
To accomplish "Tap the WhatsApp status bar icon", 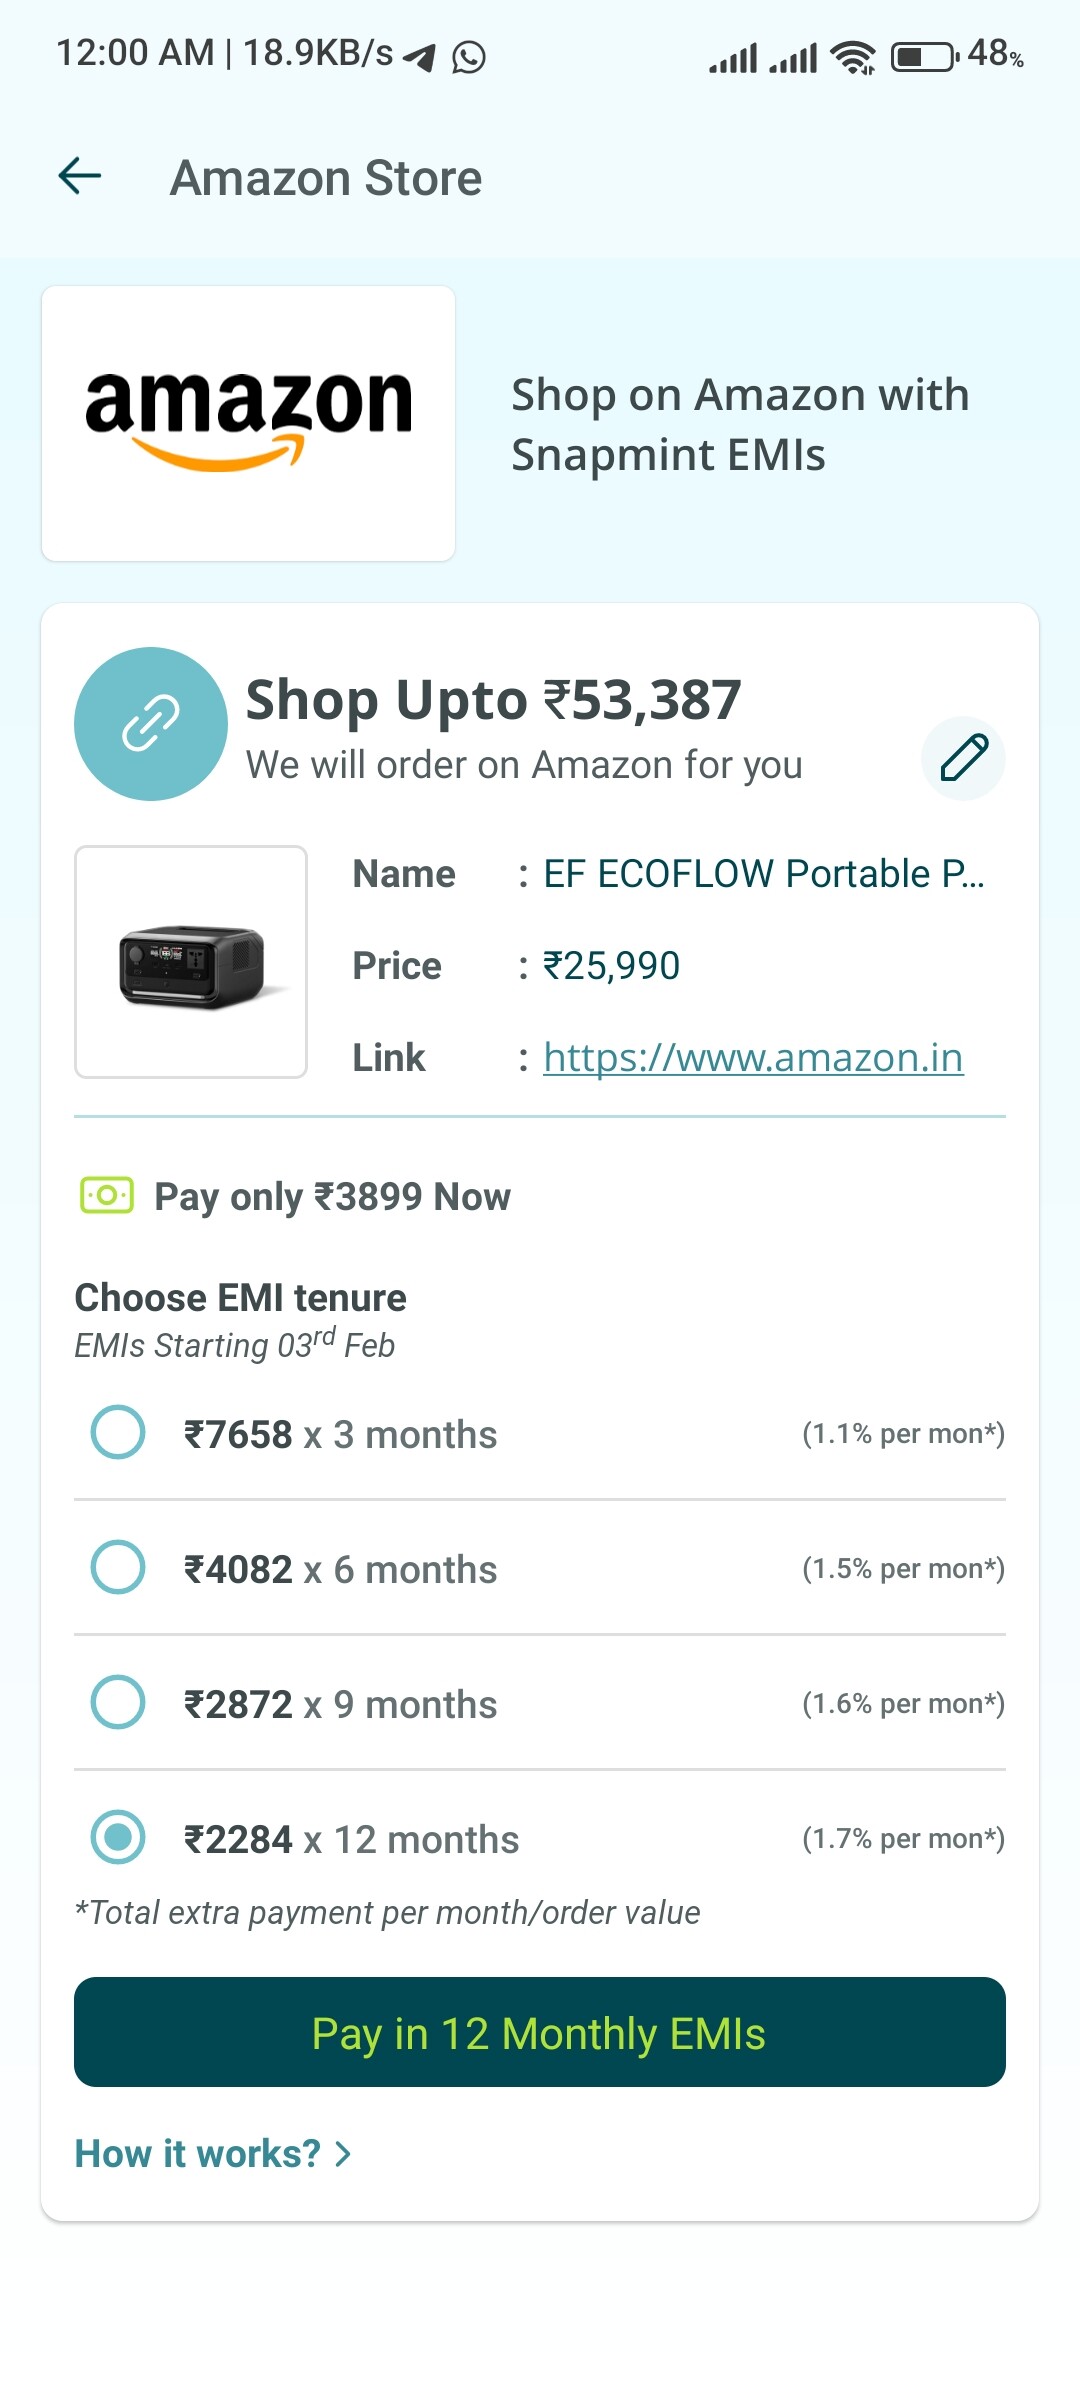I will tap(469, 57).
